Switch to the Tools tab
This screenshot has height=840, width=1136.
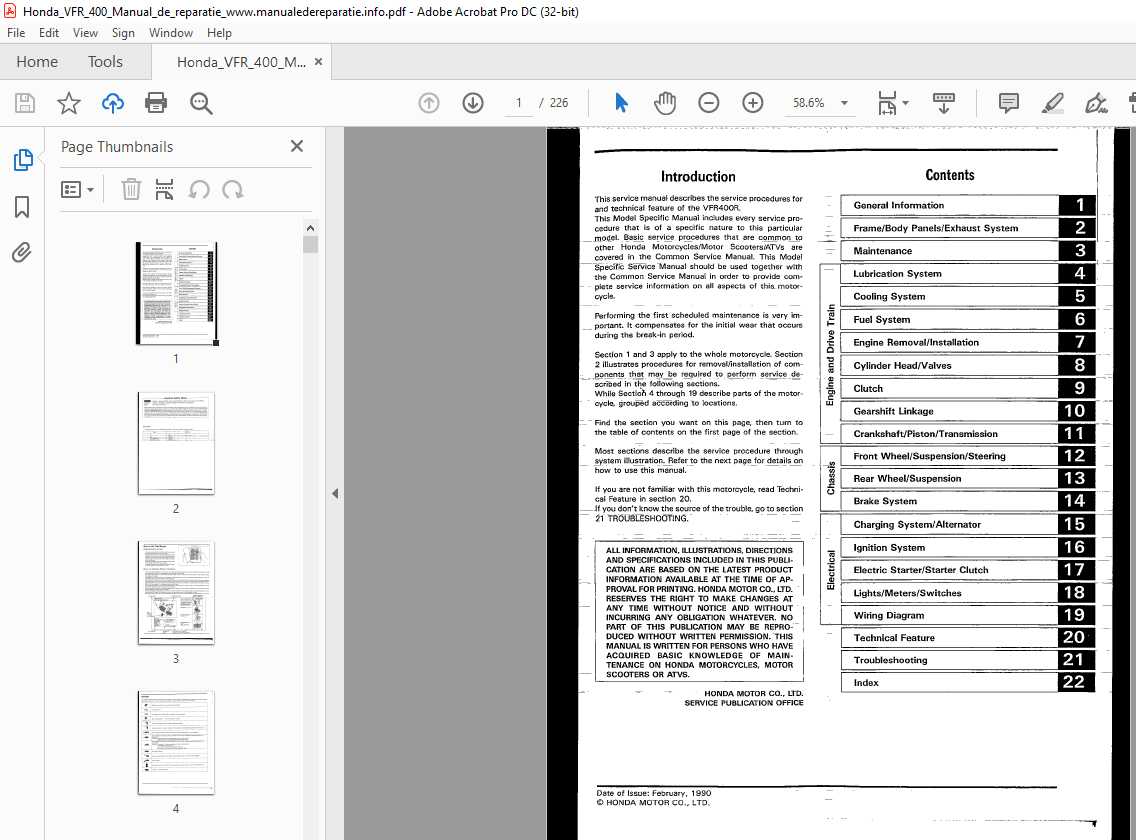pos(105,61)
